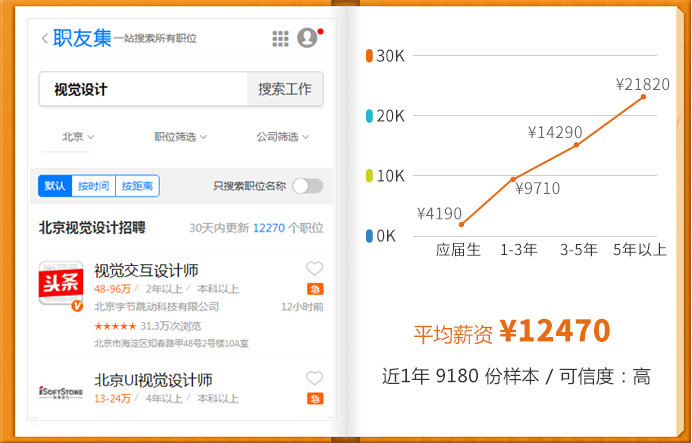Favorite the 视觉交互设计师 job with heart icon
Image resolution: width=692 pixels, height=443 pixels.
click(314, 268)
